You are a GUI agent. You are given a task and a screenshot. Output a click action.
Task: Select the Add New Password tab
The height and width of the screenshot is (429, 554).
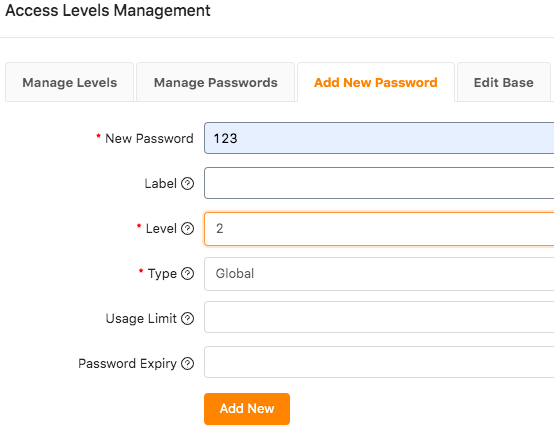376,82
